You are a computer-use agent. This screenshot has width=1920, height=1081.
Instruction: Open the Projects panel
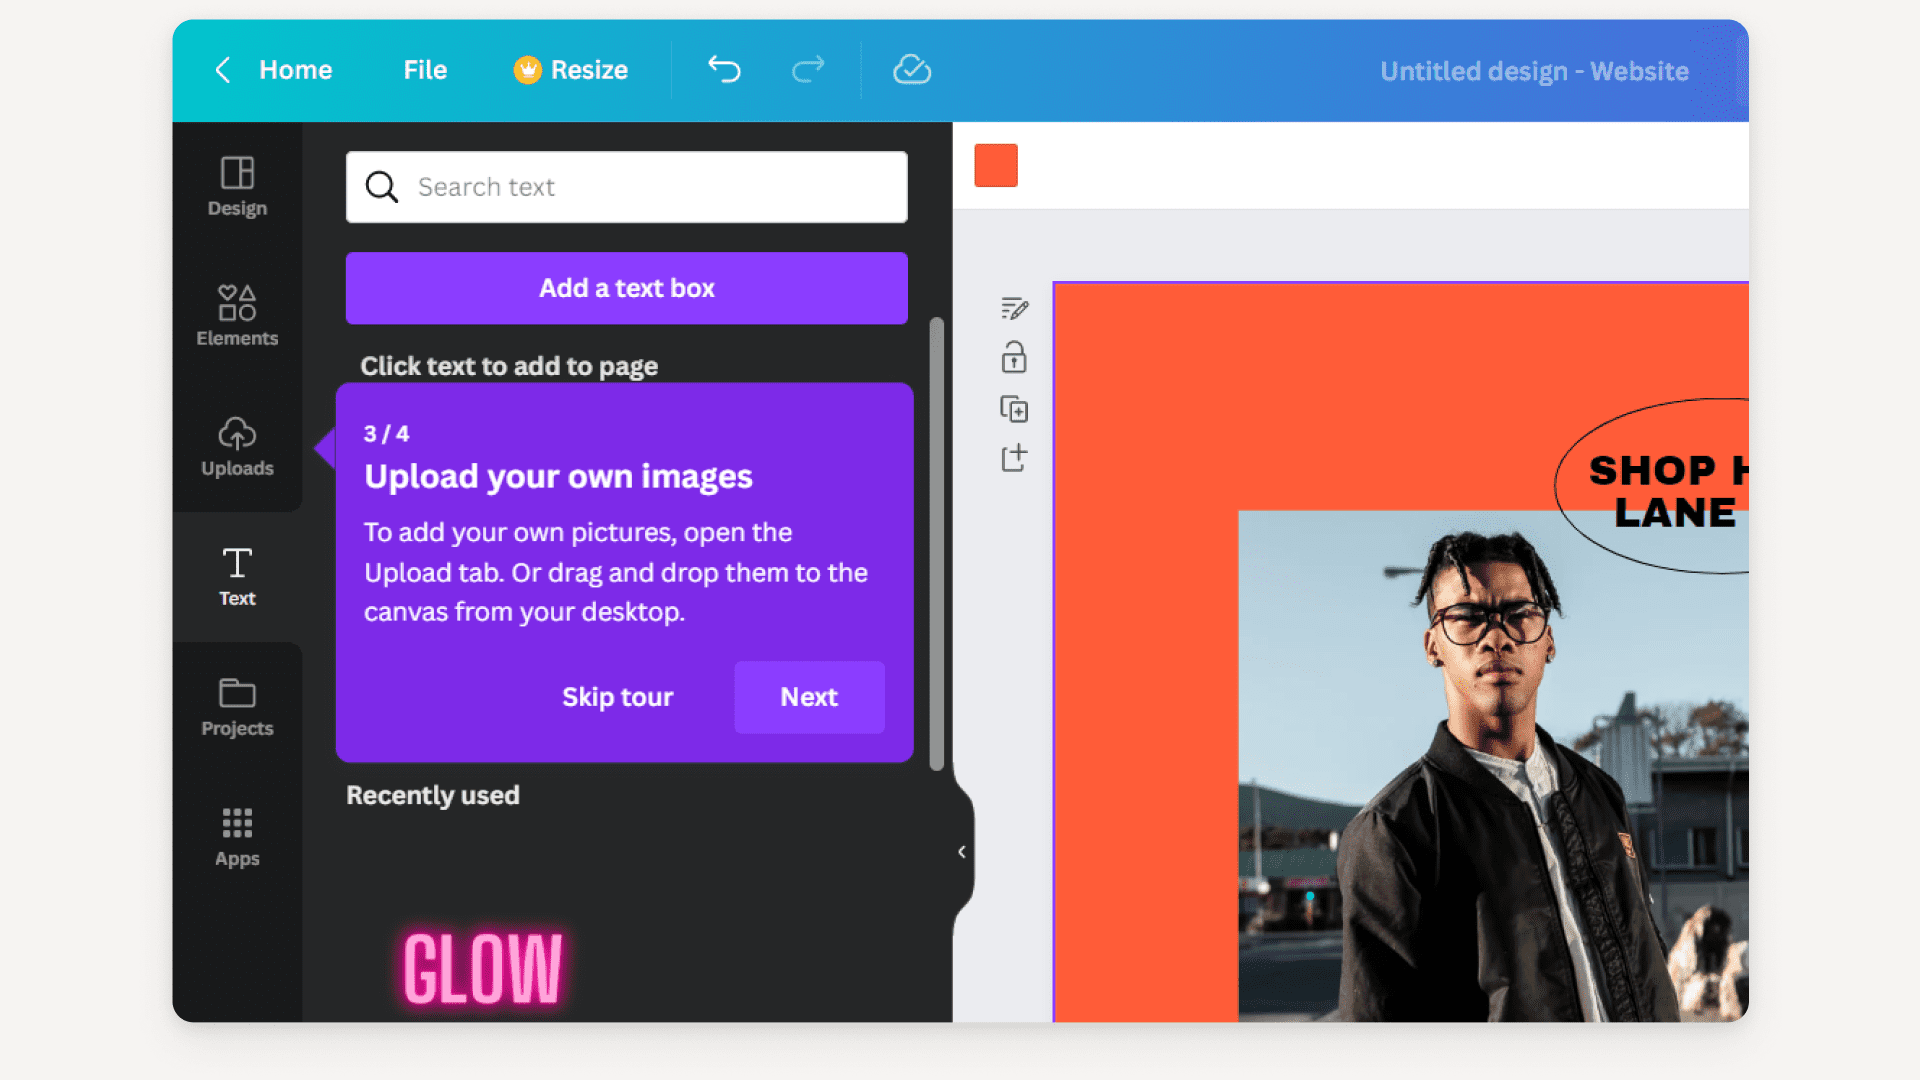pos(236,705)
